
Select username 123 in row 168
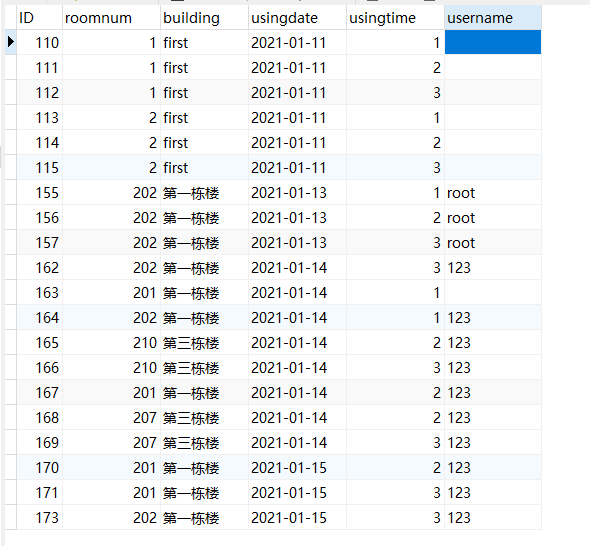coord(493,417)
